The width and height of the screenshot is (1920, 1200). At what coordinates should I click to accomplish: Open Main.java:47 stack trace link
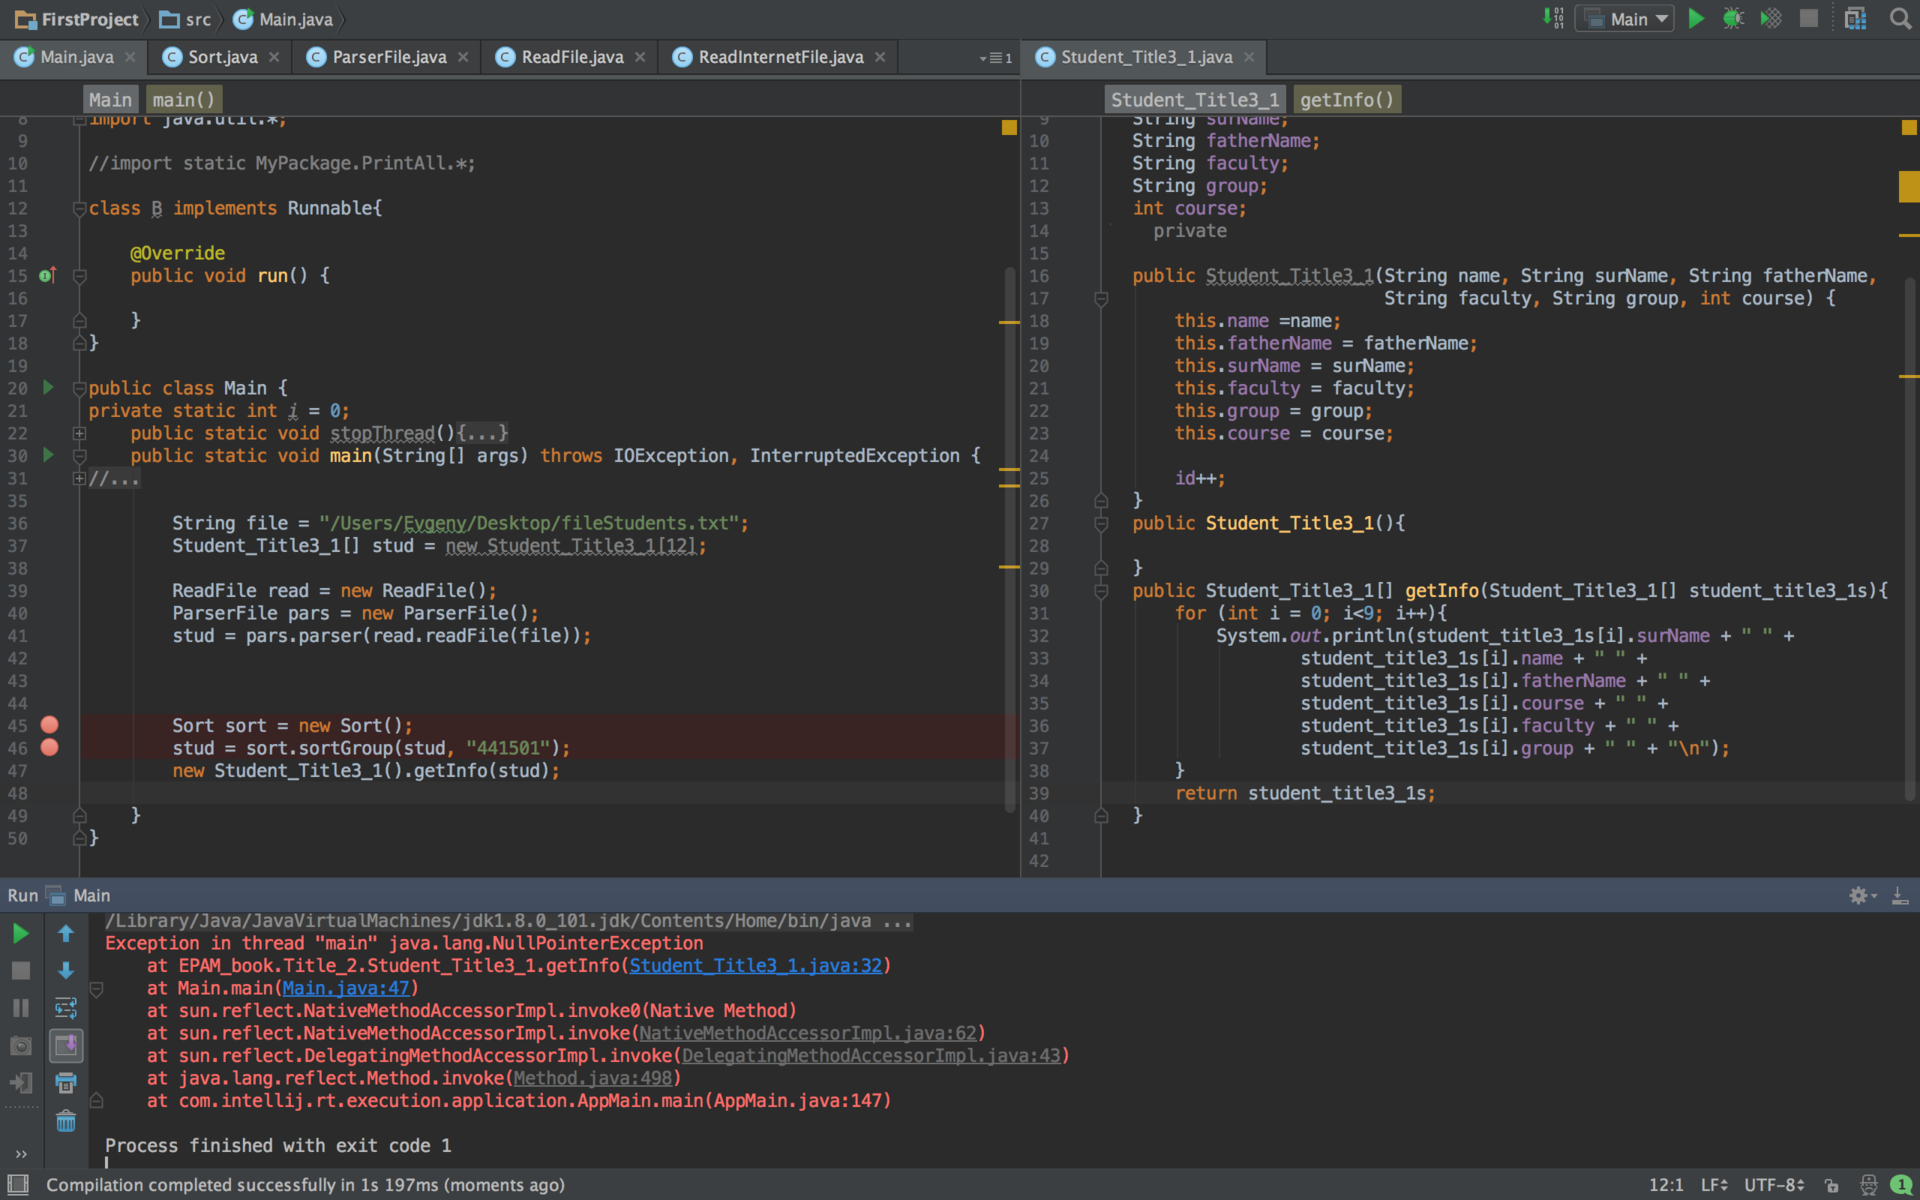pos(346,988)
